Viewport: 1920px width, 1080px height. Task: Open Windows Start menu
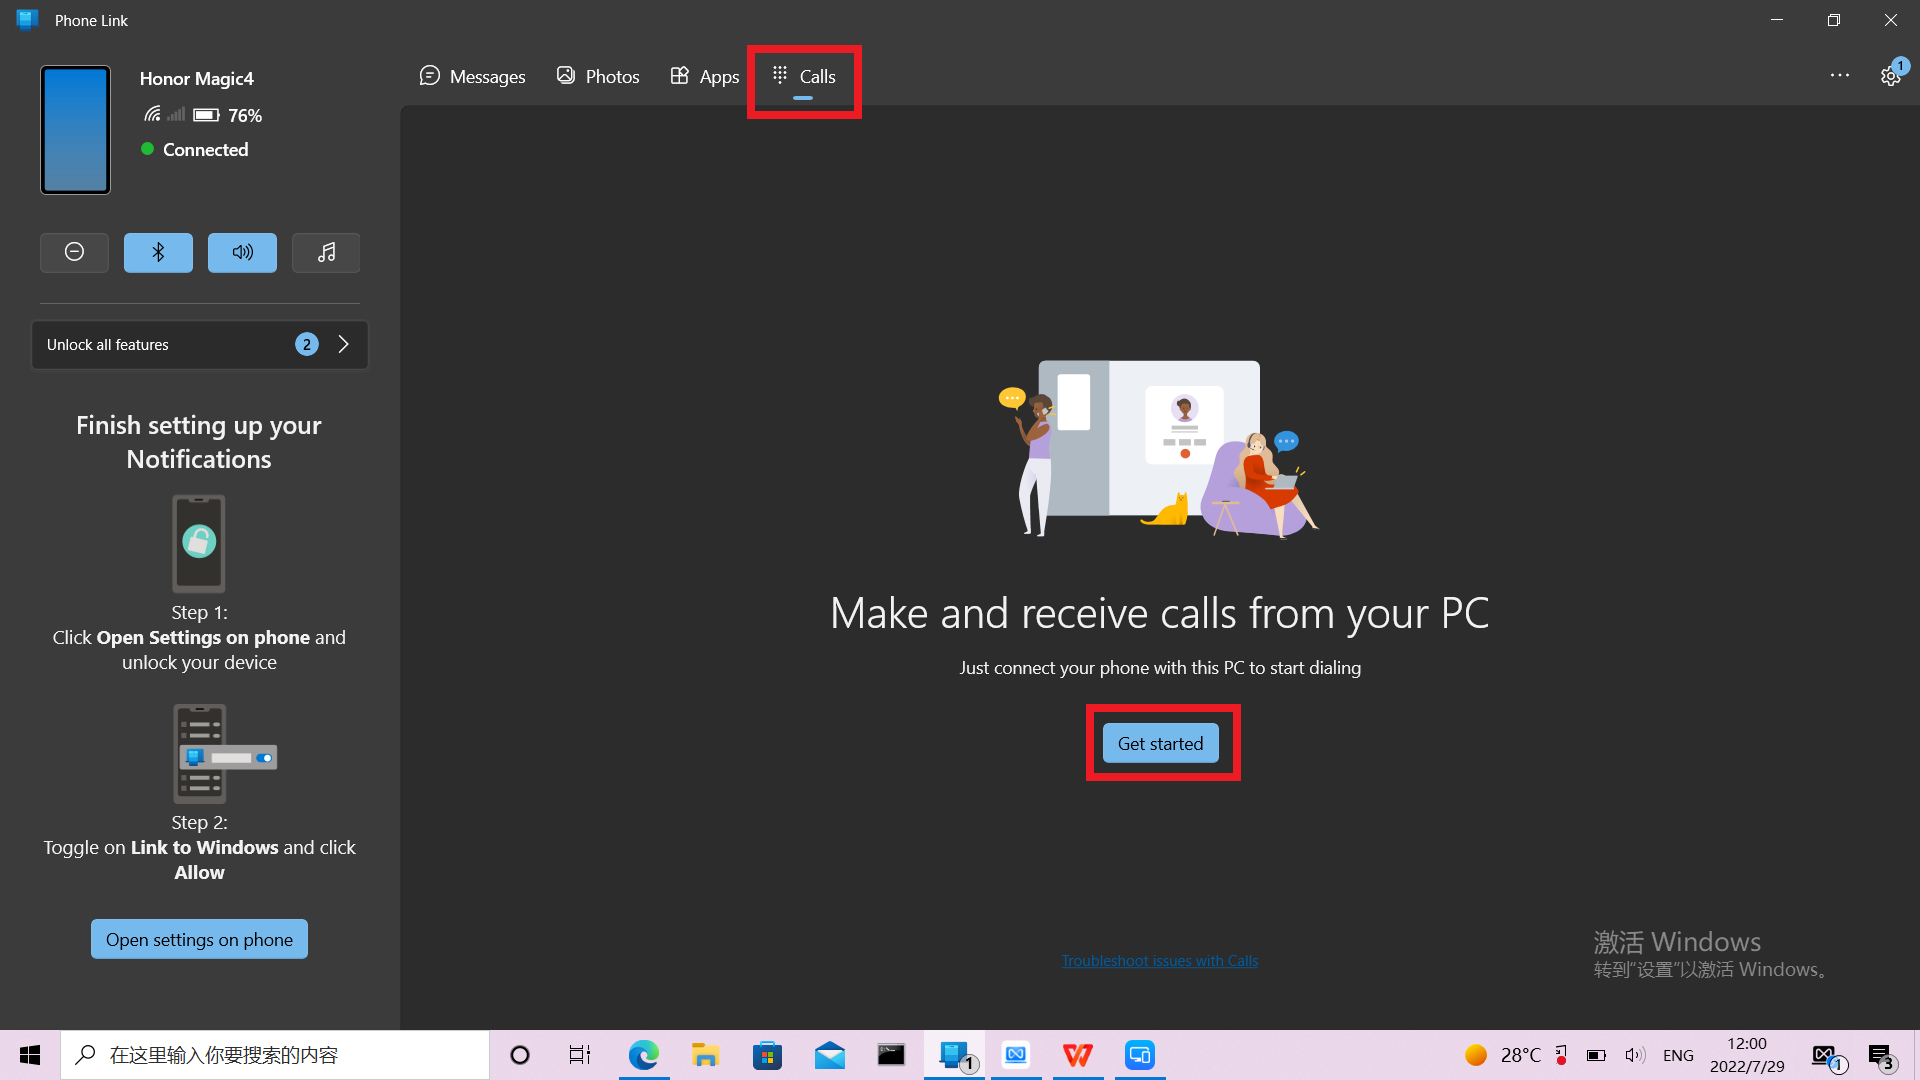[x=30, y=1055]
